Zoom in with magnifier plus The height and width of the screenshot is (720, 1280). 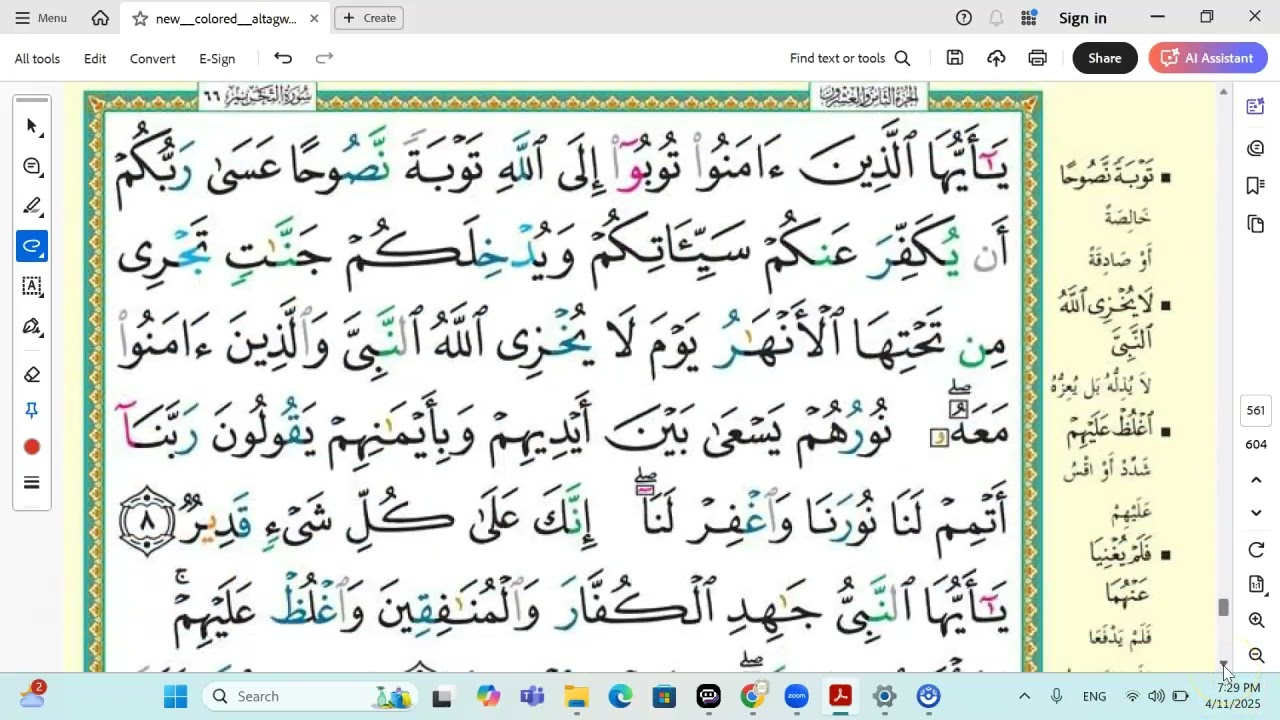pyautogui.click(x=1257, y=621)
